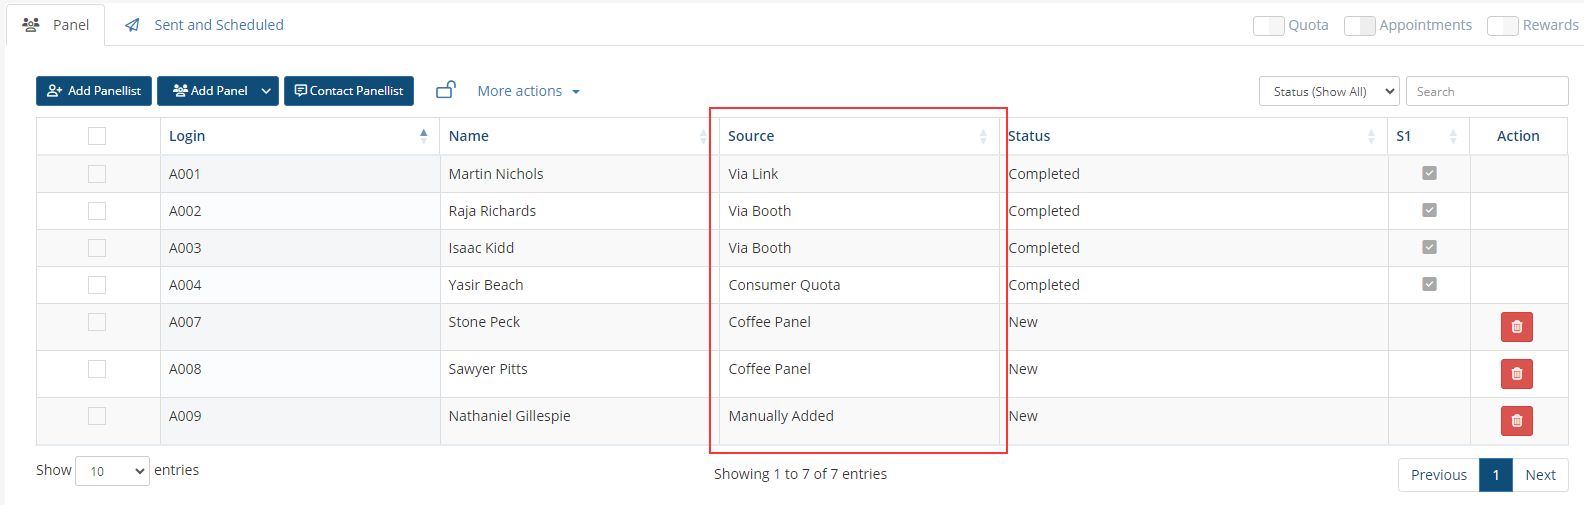
Task: Open Add Panel dropdown arrow
Action: [x=266, y=91]
